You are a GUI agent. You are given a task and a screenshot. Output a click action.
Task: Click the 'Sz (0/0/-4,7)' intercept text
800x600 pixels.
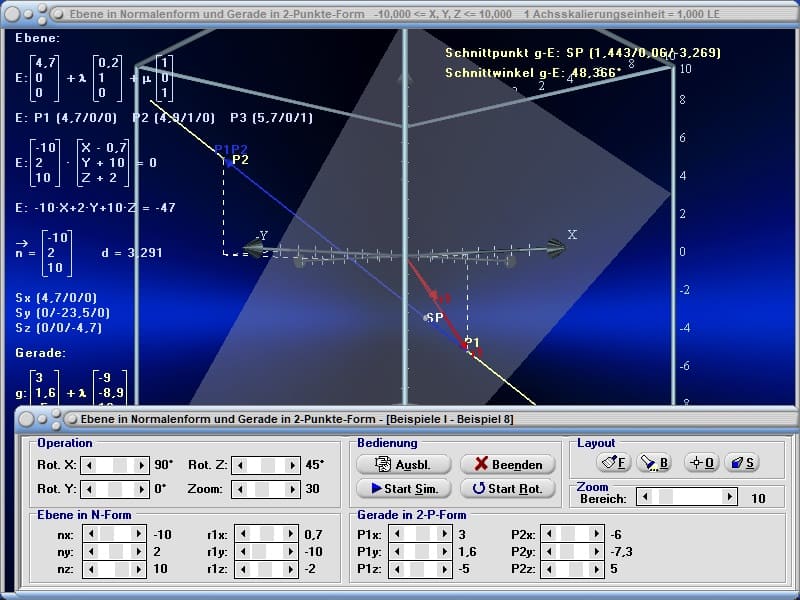59,328
